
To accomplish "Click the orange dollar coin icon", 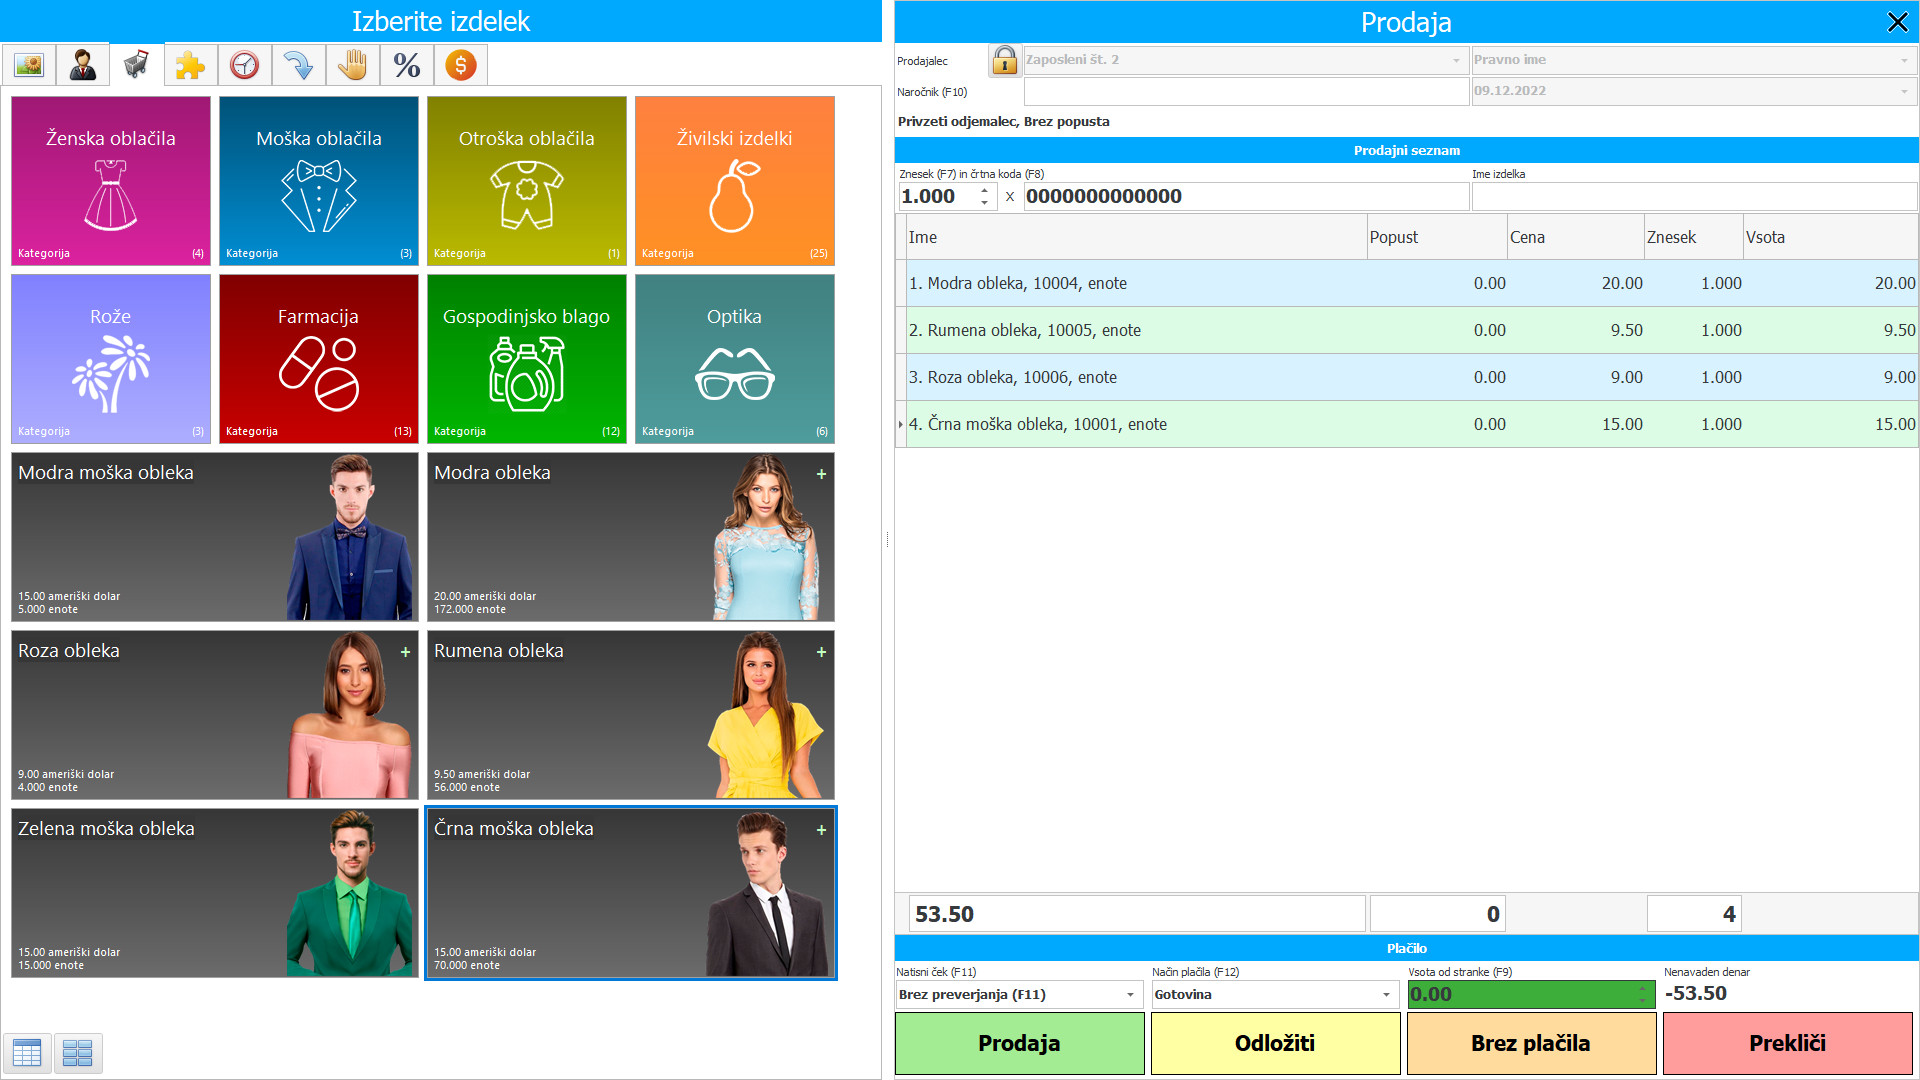I will tap(460, 66).
